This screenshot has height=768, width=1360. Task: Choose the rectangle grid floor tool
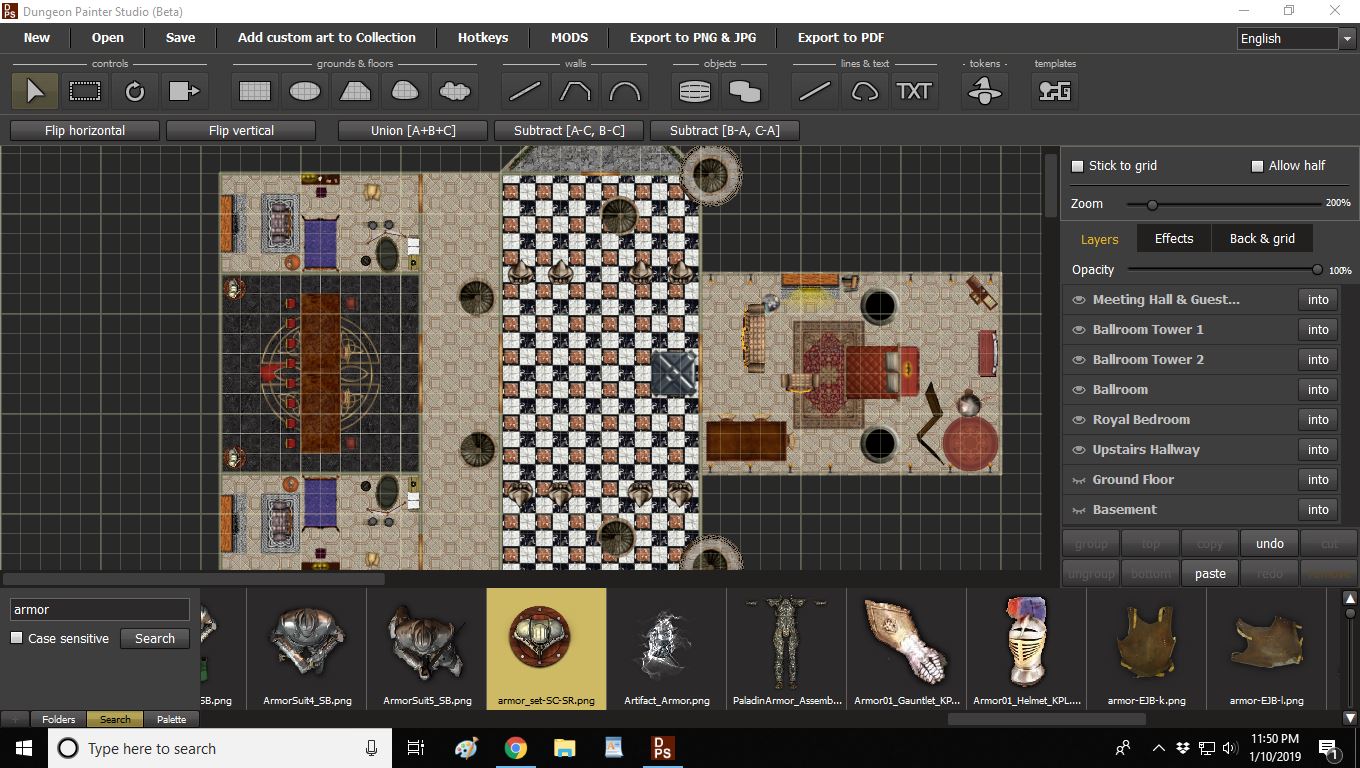[255, 91]
